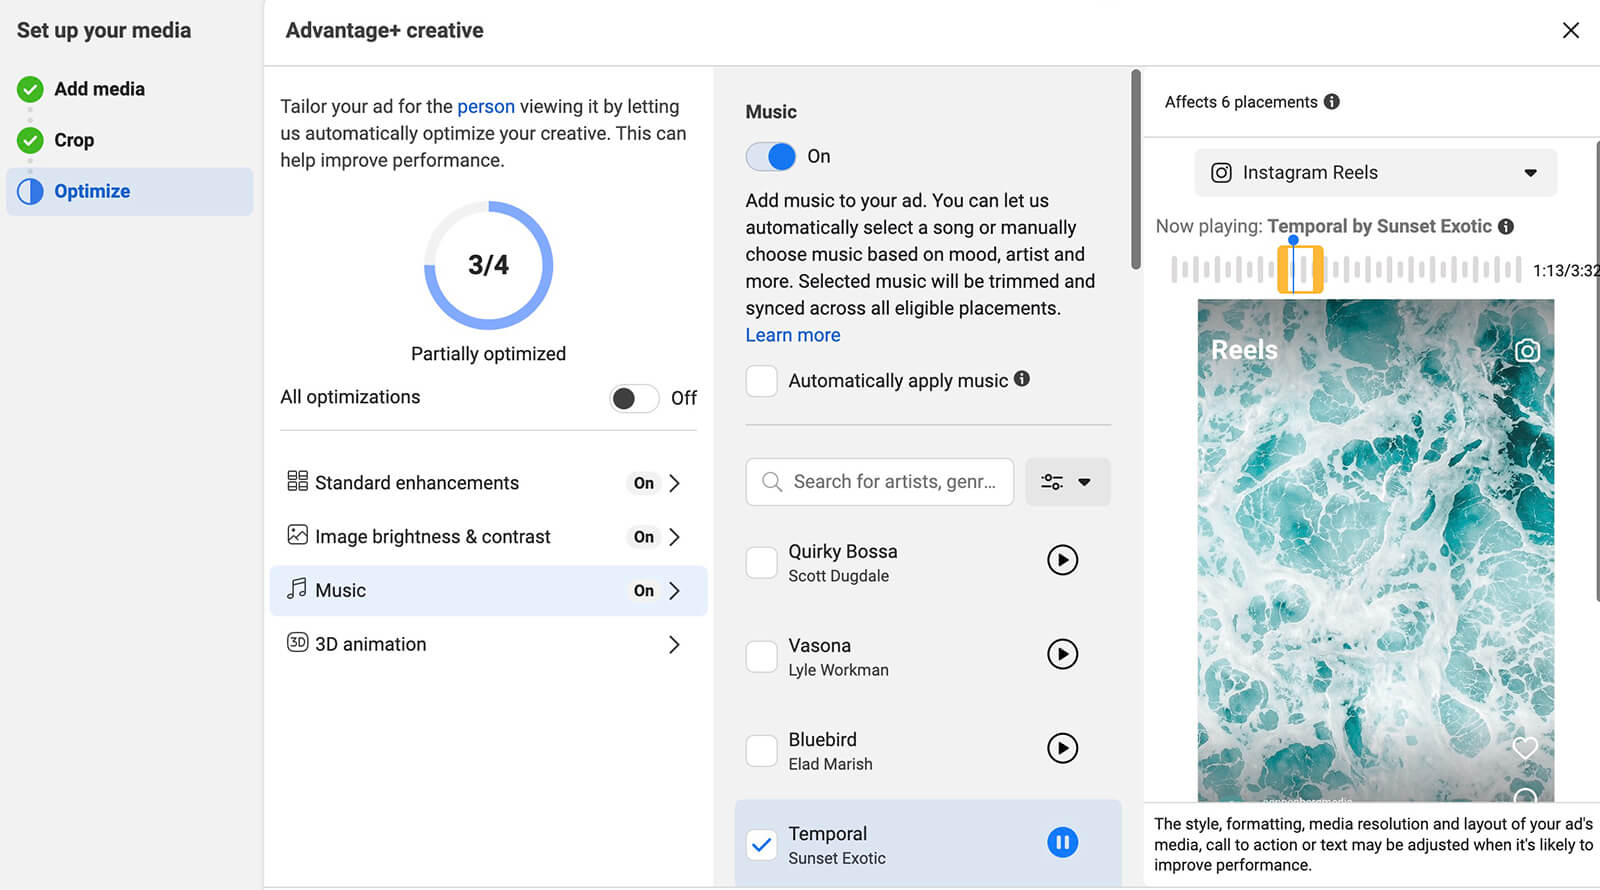1600x890 pixels.
Task: Click the 1:13/3:32 playback time
Action: pos(1566,270)
